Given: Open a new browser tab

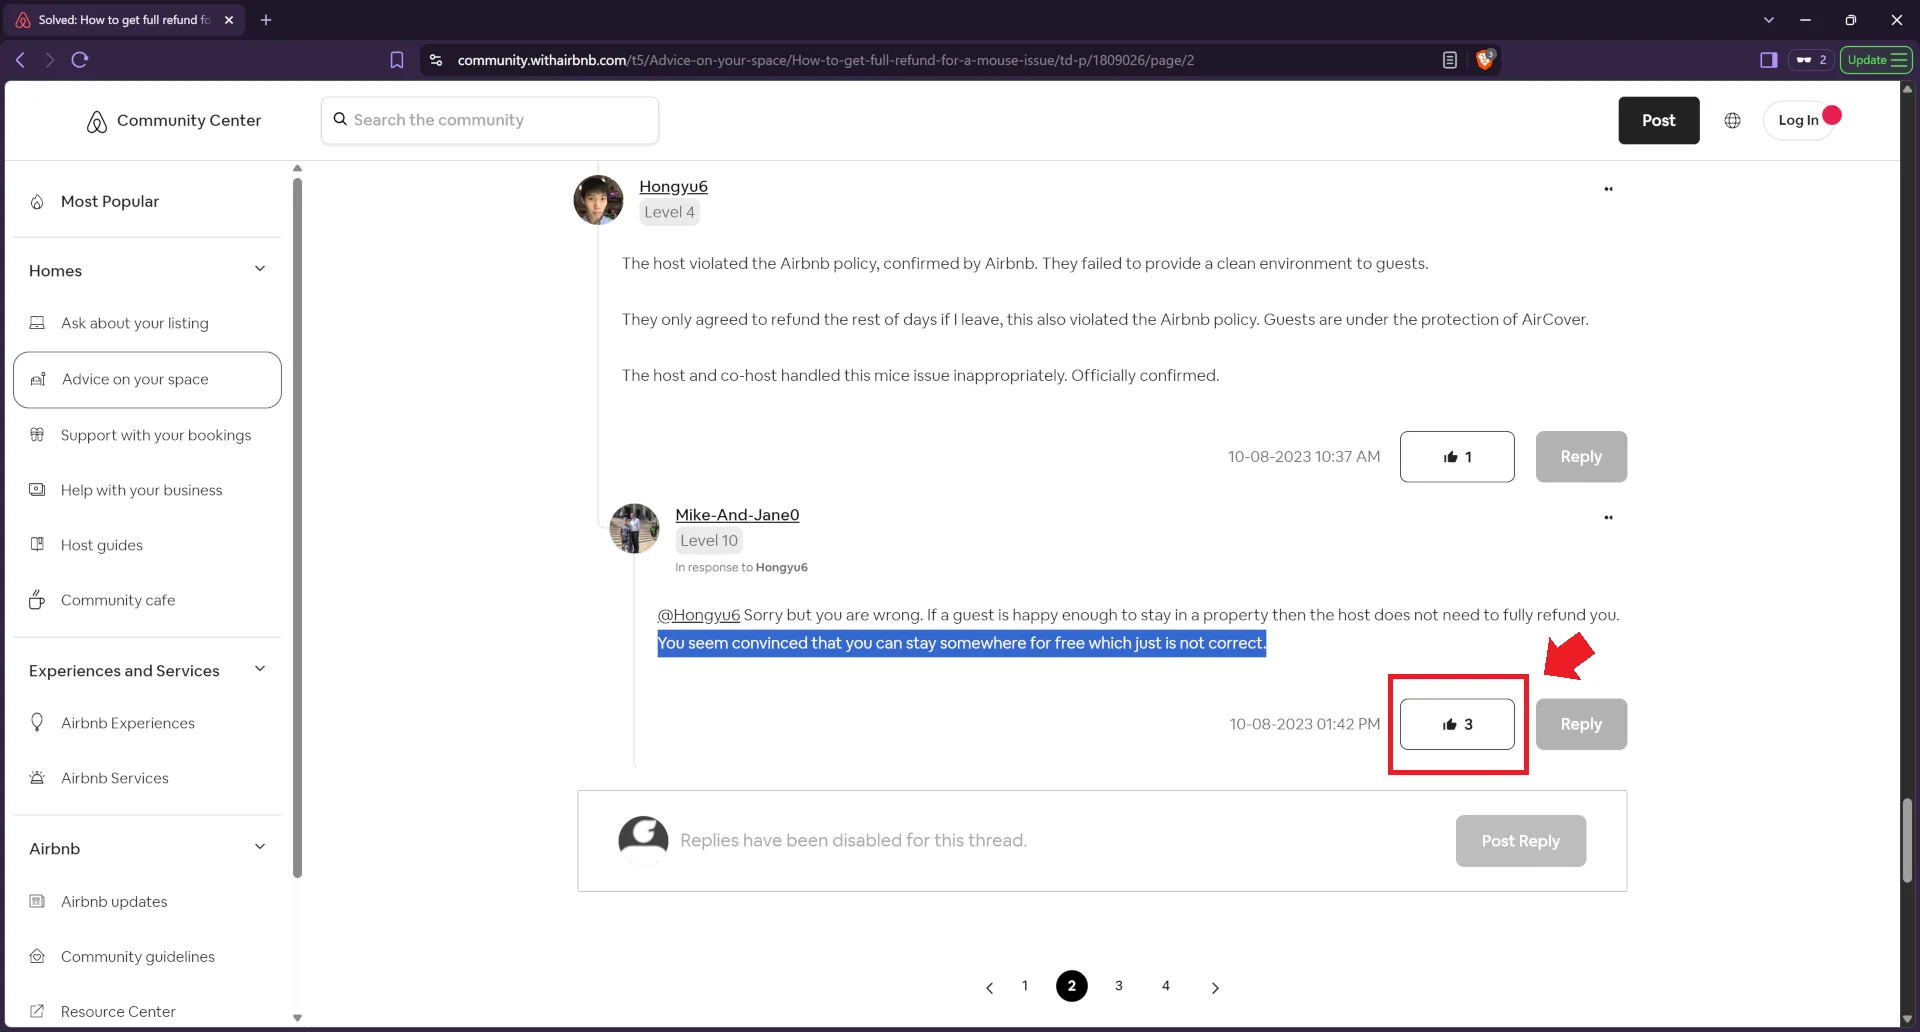Looking at the screenshot, I should point(266,20).
